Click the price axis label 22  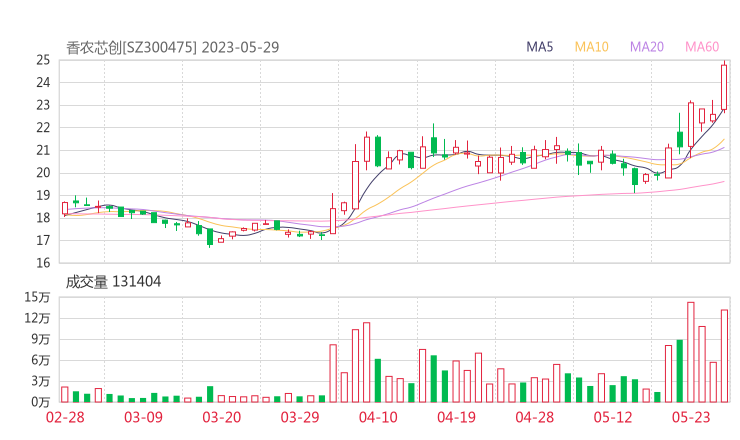pos(43,128)
